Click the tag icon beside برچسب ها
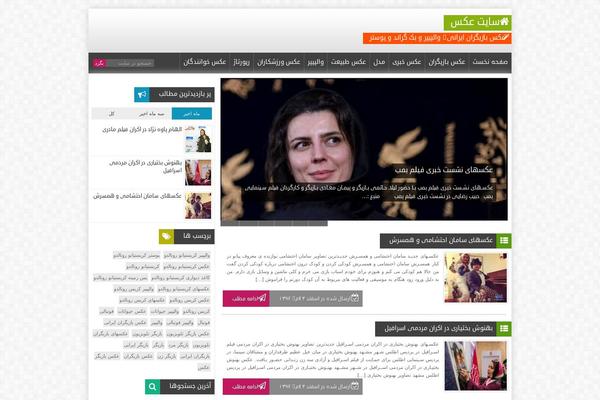Image resolution: width=600 pixels, height=400 pixels. pyautogui.click(x=166, y=236)
